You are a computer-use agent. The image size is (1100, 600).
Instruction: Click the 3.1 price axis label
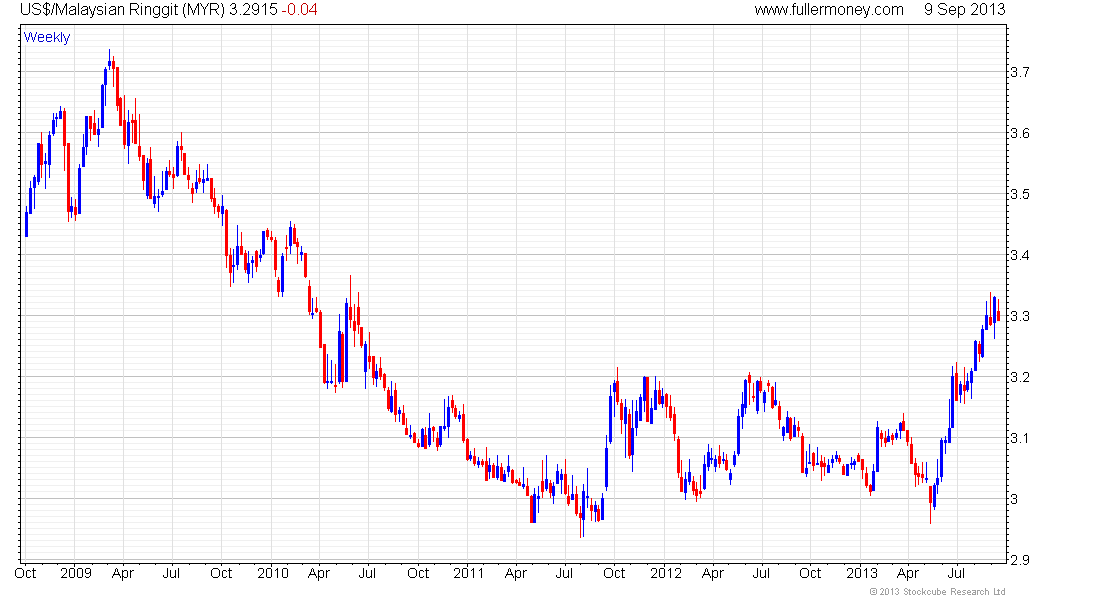pos(1019,439)
